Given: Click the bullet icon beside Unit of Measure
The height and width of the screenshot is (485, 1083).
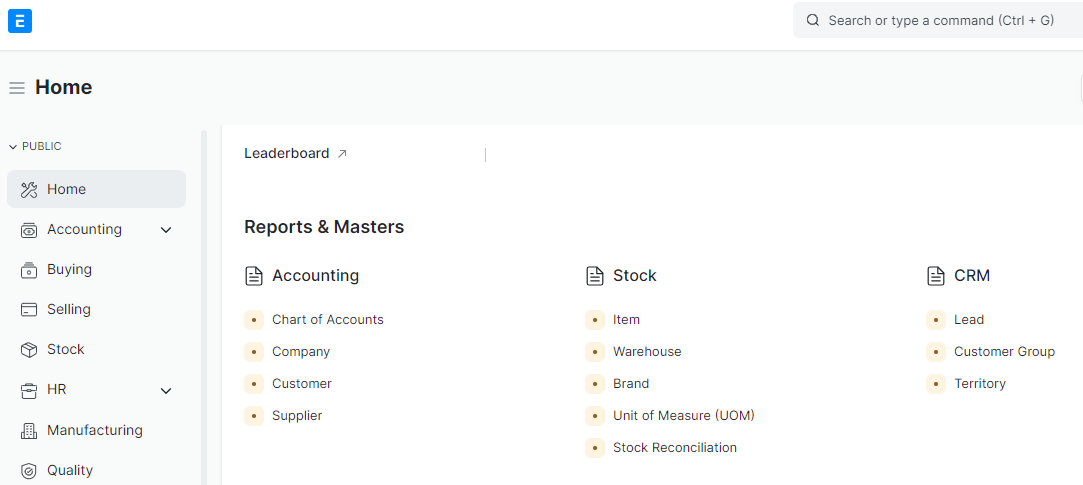Looking at the screenshot, I should pos(595,416).
